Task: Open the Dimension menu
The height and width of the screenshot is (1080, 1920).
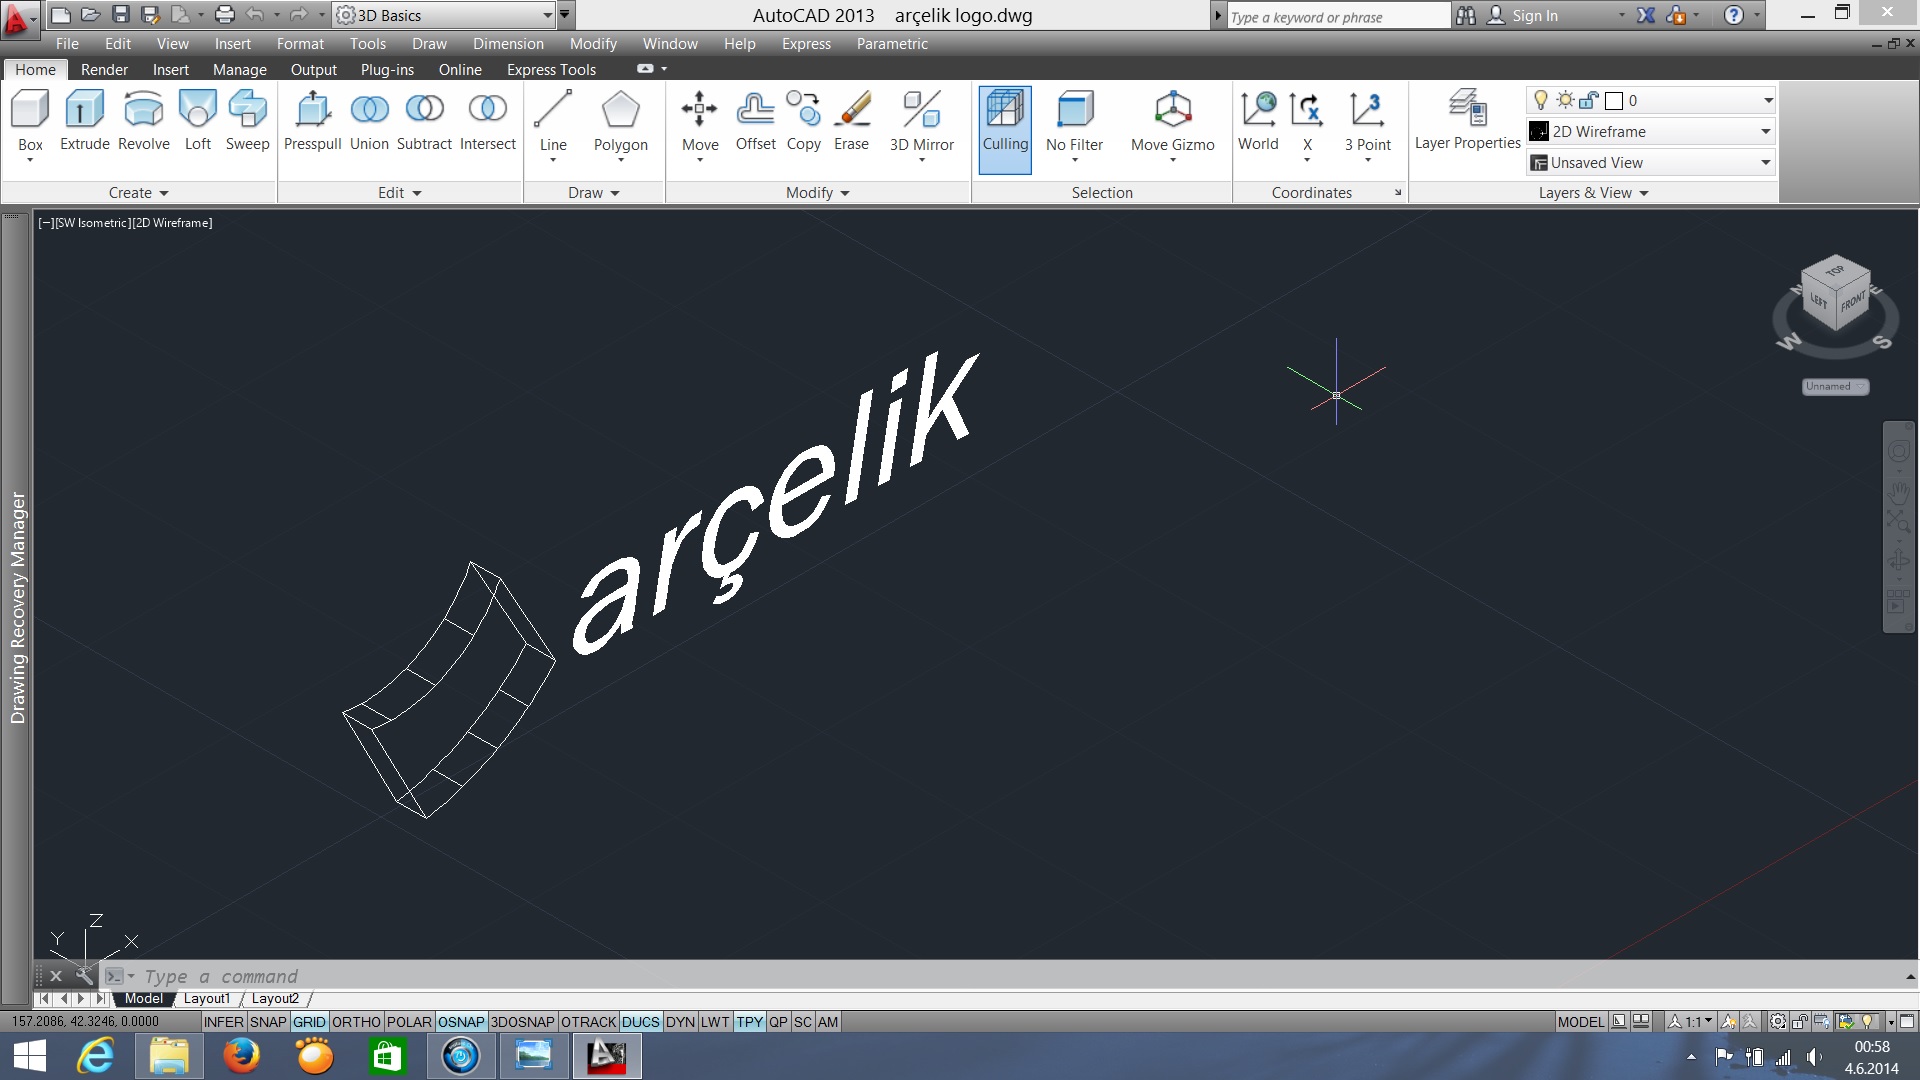Action: pos(508,44)
